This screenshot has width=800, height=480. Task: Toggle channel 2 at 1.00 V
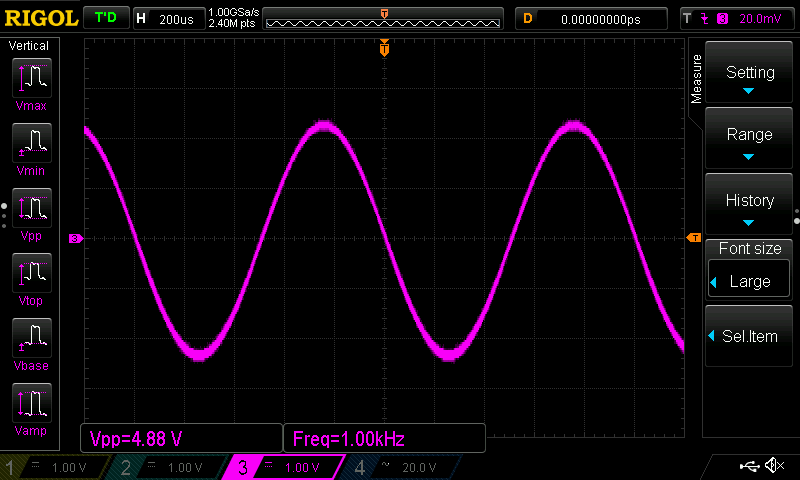[x=168, y=467]
